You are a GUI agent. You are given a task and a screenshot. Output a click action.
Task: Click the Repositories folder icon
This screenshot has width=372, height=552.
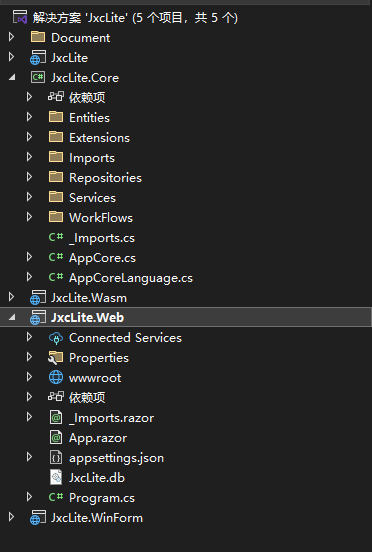click(x=56, y=177)
